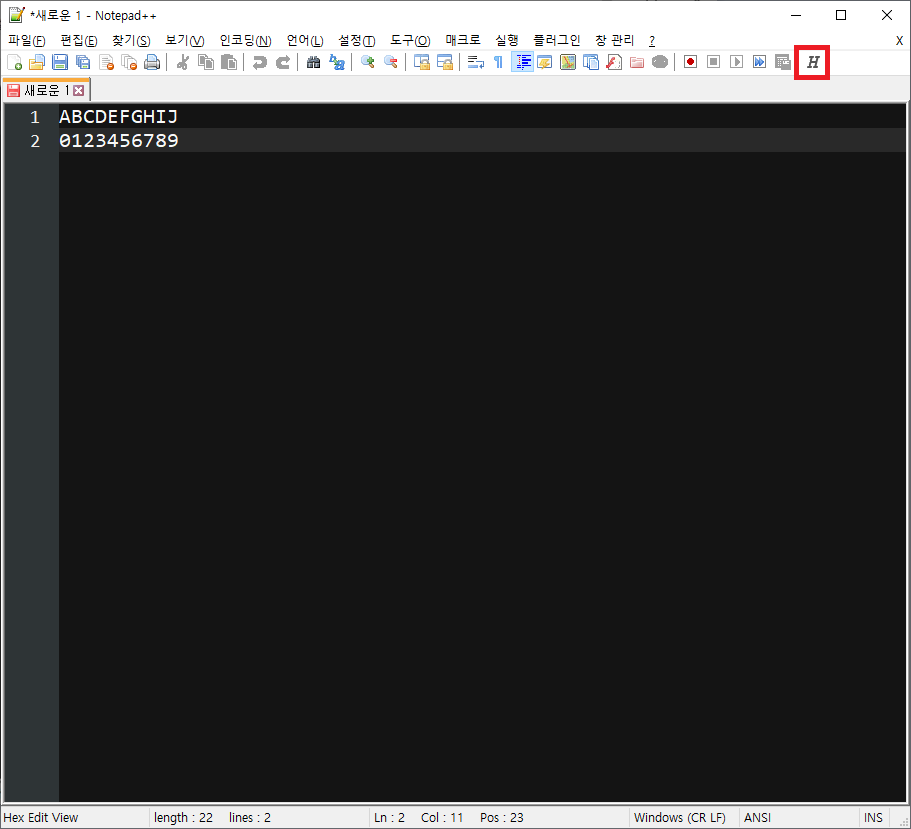Zoom out with the magnifier minus icon
Image resolution: width=911 pixels, height=829 pixels.
tap(390, 62)
